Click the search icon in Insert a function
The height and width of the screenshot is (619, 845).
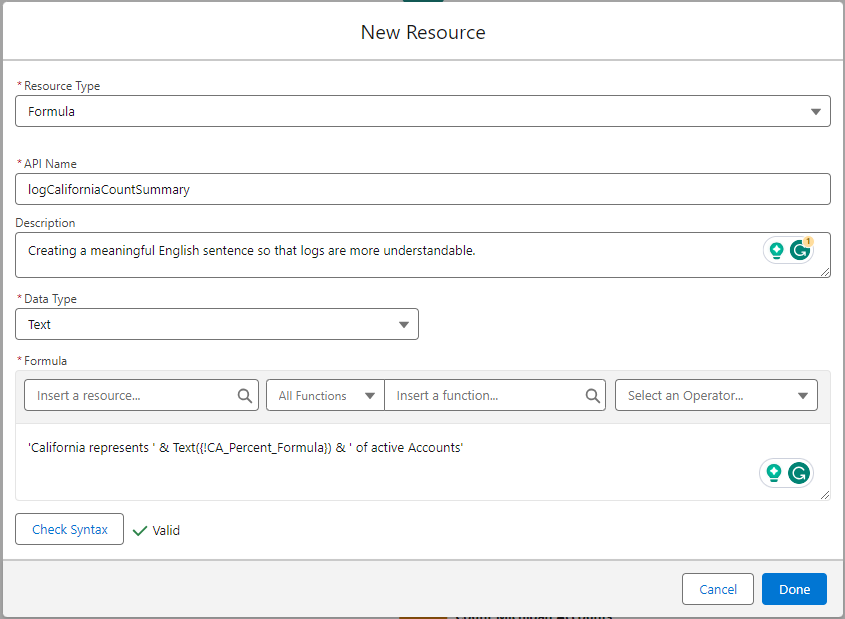(592, 396)
